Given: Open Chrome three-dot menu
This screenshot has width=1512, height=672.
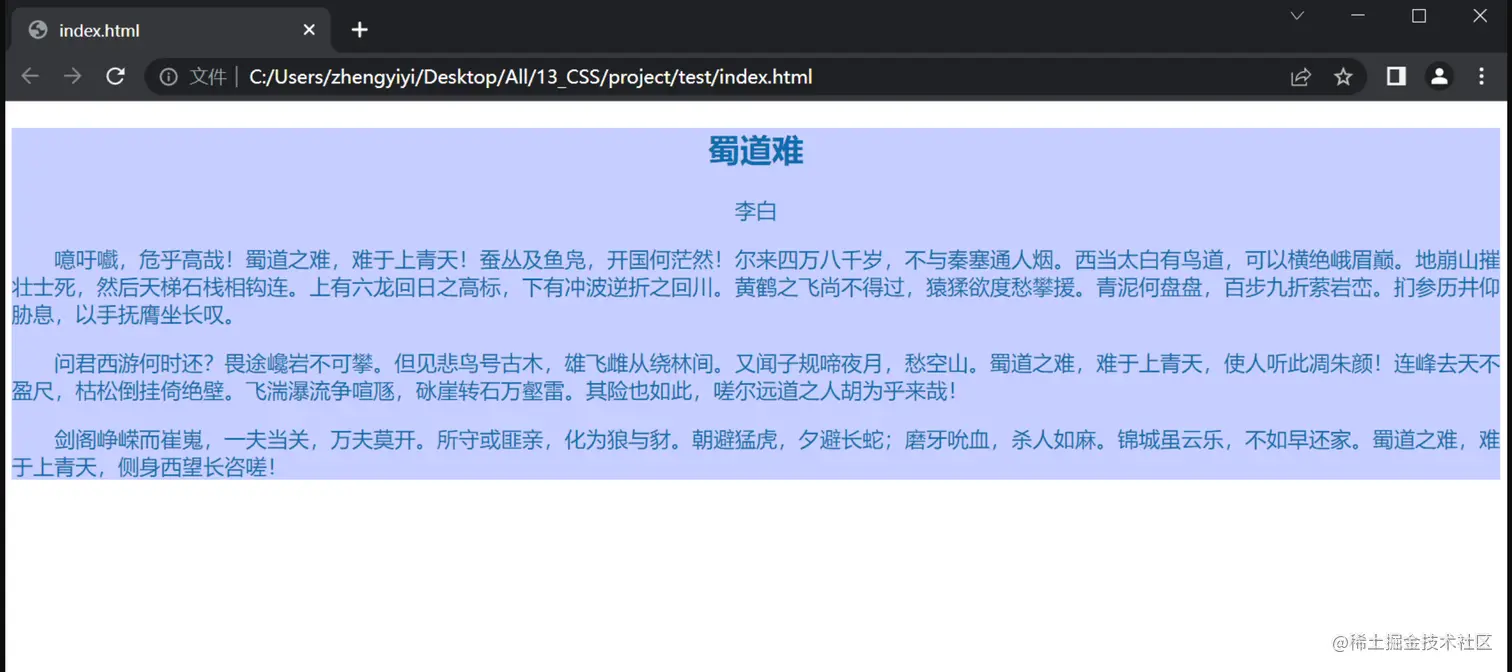Looking at the screenshot, I should pos(1482,77).
